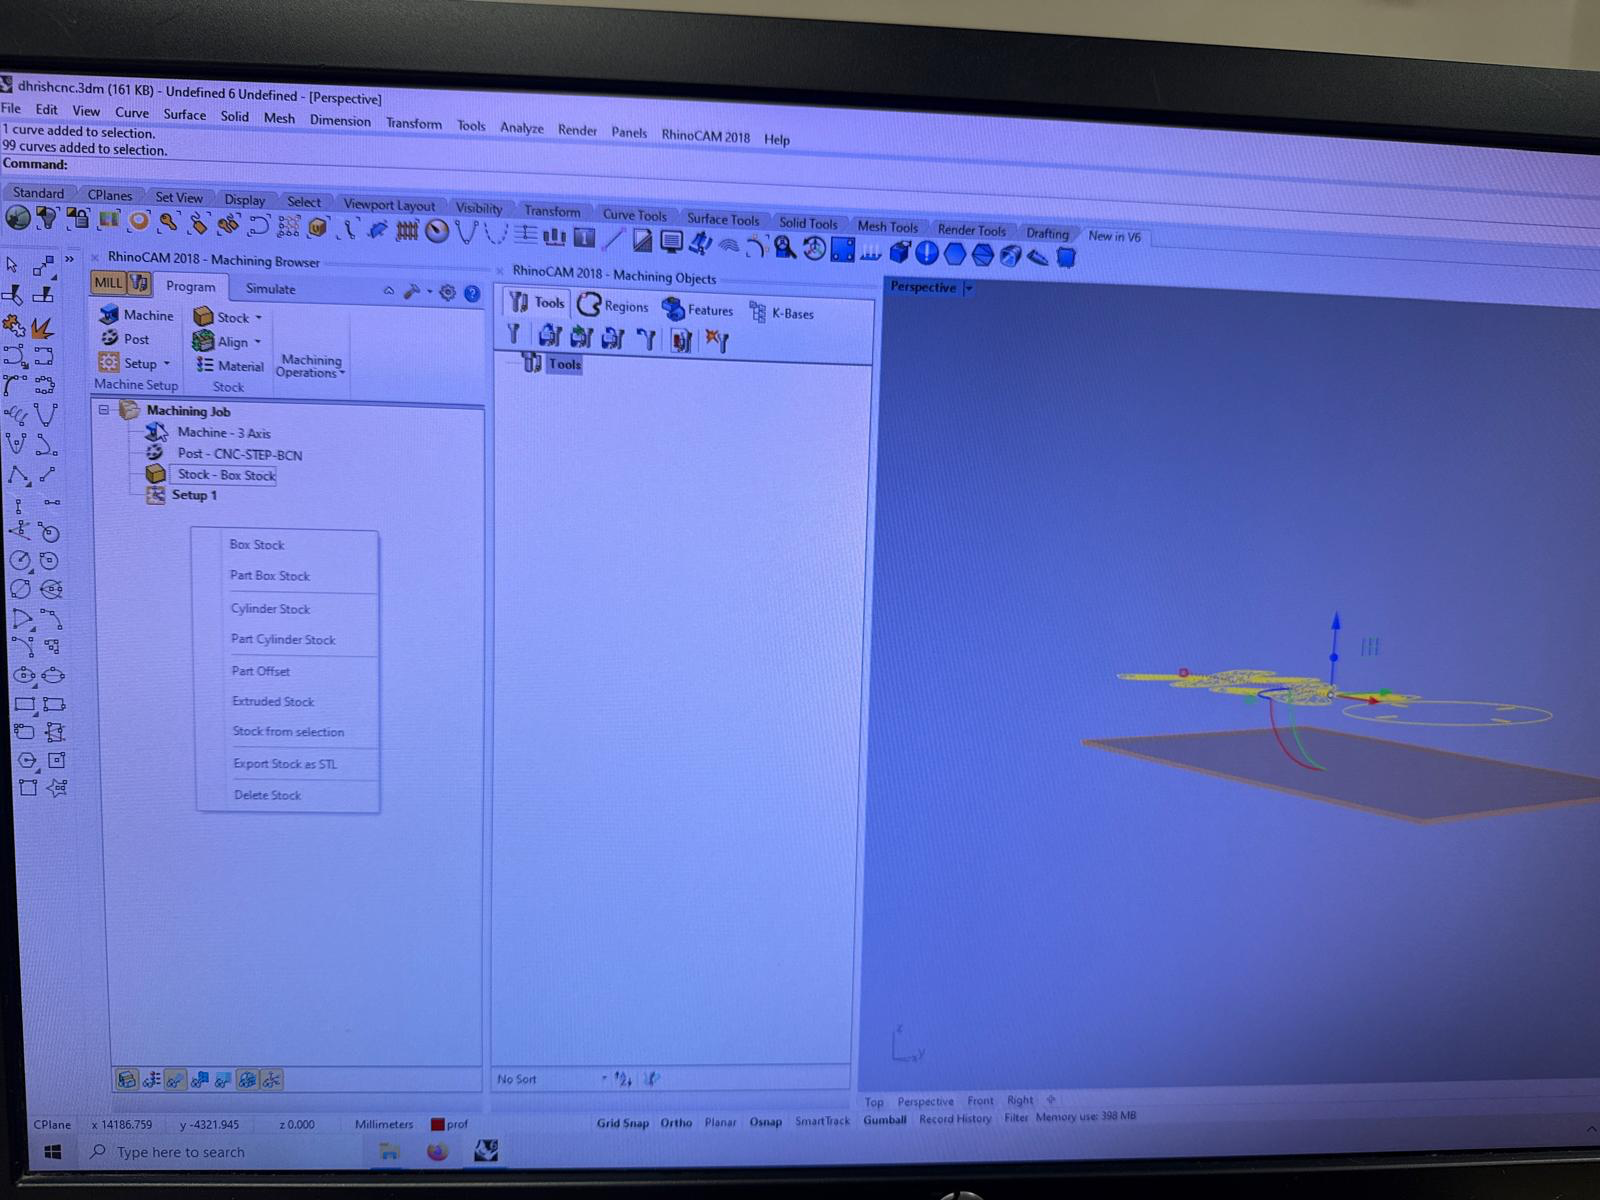Click the Circle tool in the sidebar
The image size is (1600, 1200).
coord(19,561)
